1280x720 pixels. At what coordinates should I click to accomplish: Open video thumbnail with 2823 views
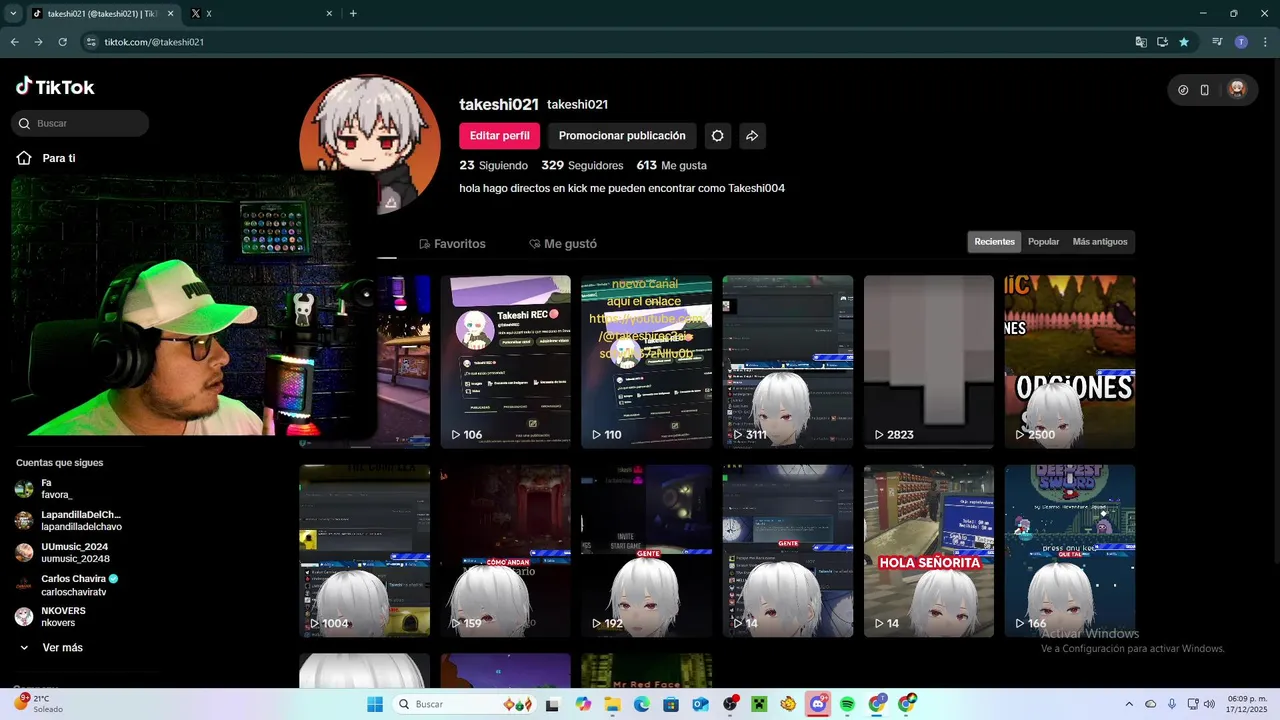pyautogui.click(x=929, y=362)
